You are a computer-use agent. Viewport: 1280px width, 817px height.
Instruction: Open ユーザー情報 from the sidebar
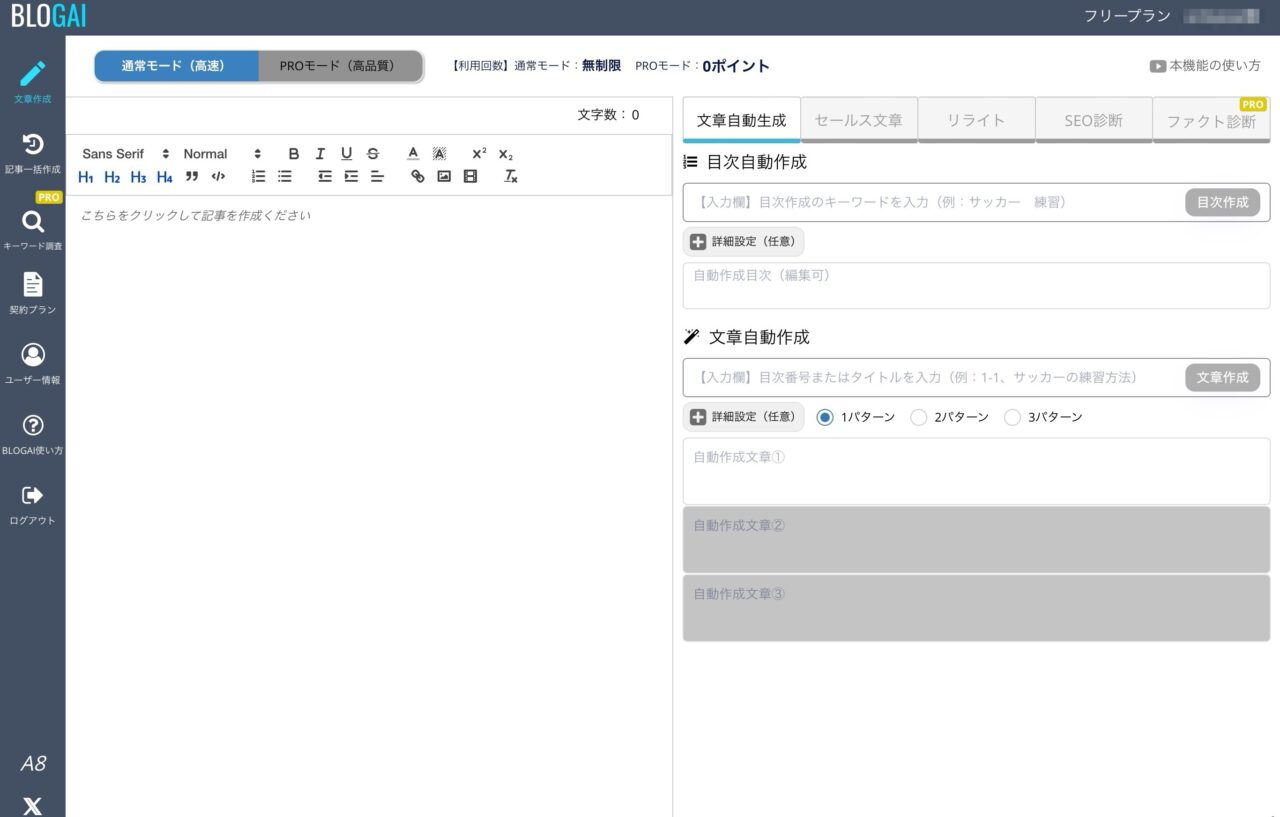pos(33,361)
